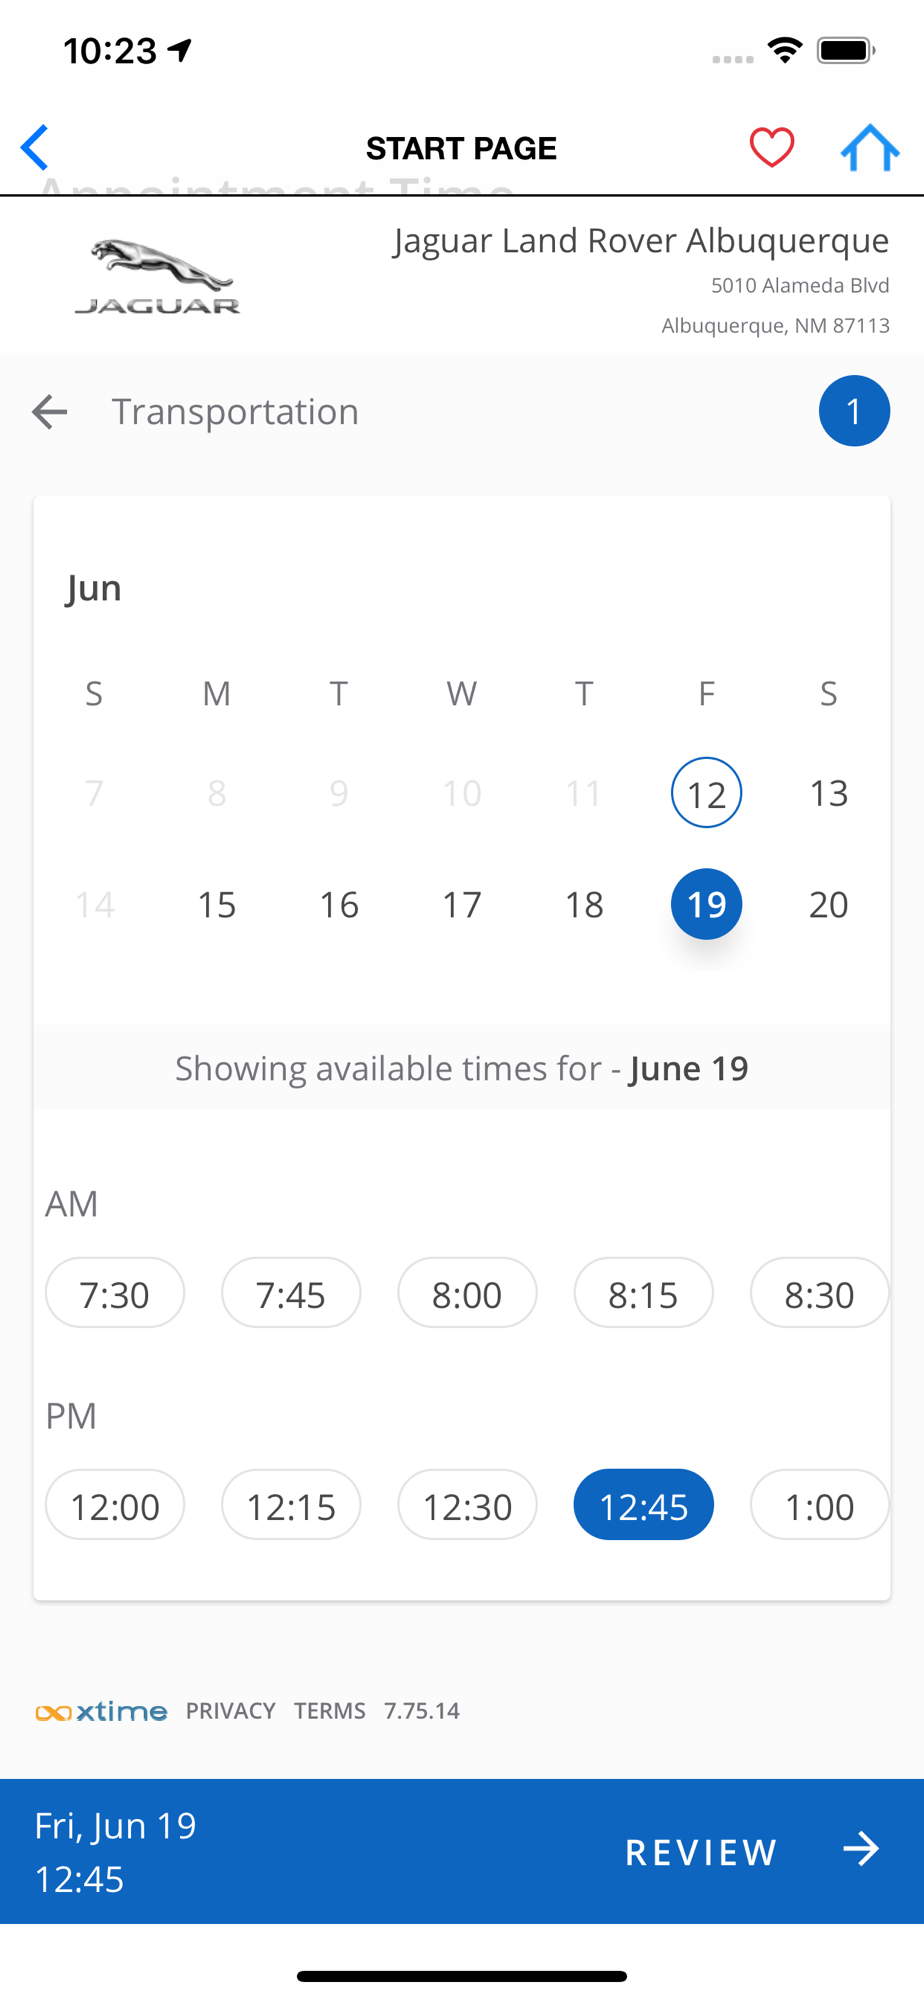The height and width of the screenshot is (2000, 924).
Task: Tap the selected 12:45 PM slot
Action: (643, 1505)
